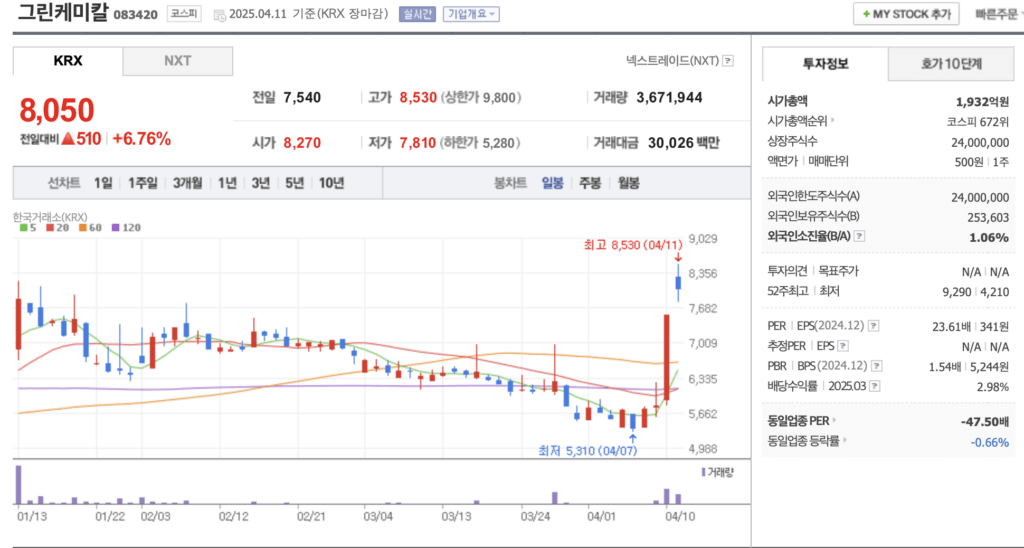Click the 동일업종 PER value -47.50배
The image size is (1024, 548).
click(984, 421)
